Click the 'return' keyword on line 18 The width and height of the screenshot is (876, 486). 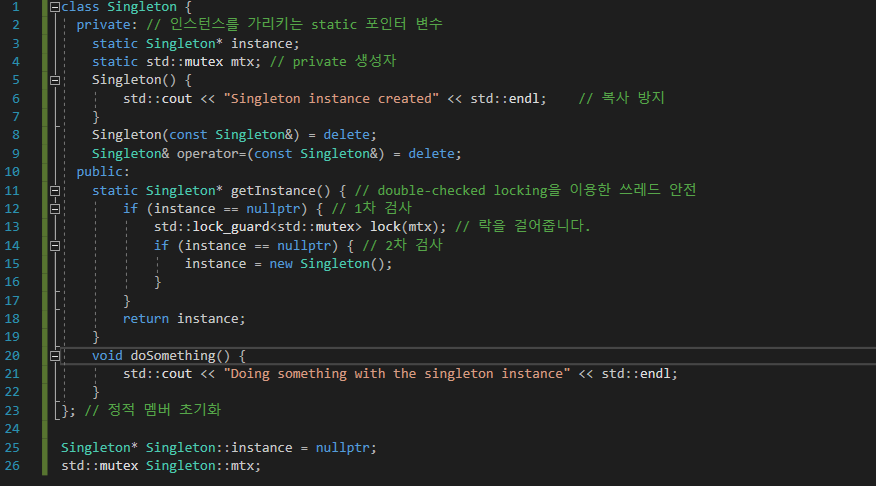(146, 319)
